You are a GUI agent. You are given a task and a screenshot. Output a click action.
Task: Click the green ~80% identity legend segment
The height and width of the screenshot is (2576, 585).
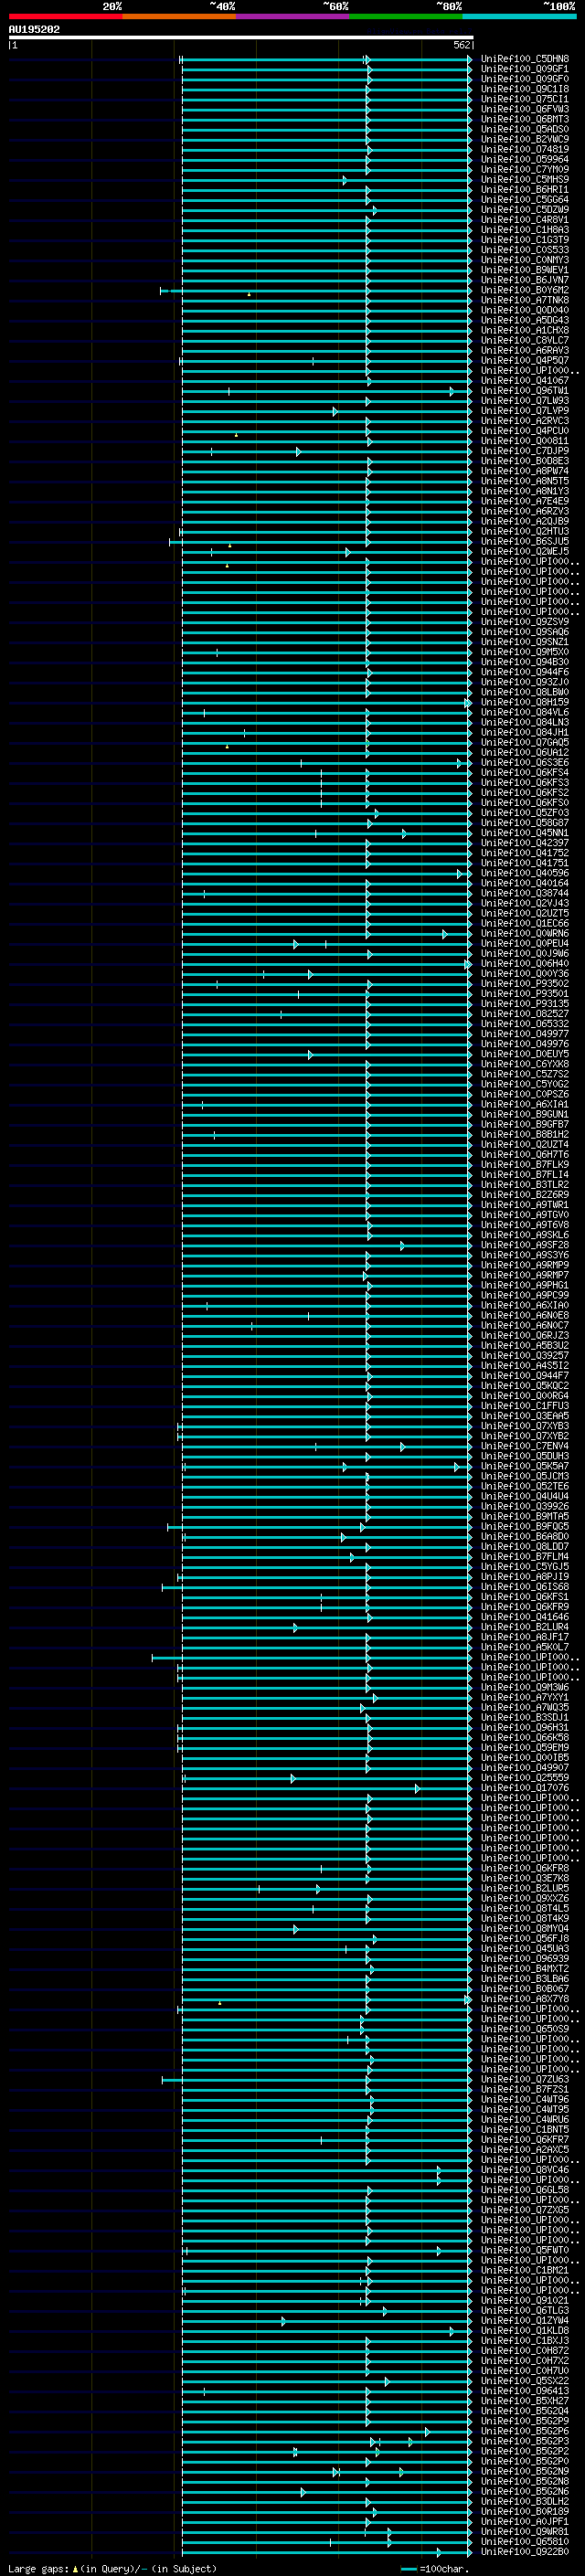(406, 16)
